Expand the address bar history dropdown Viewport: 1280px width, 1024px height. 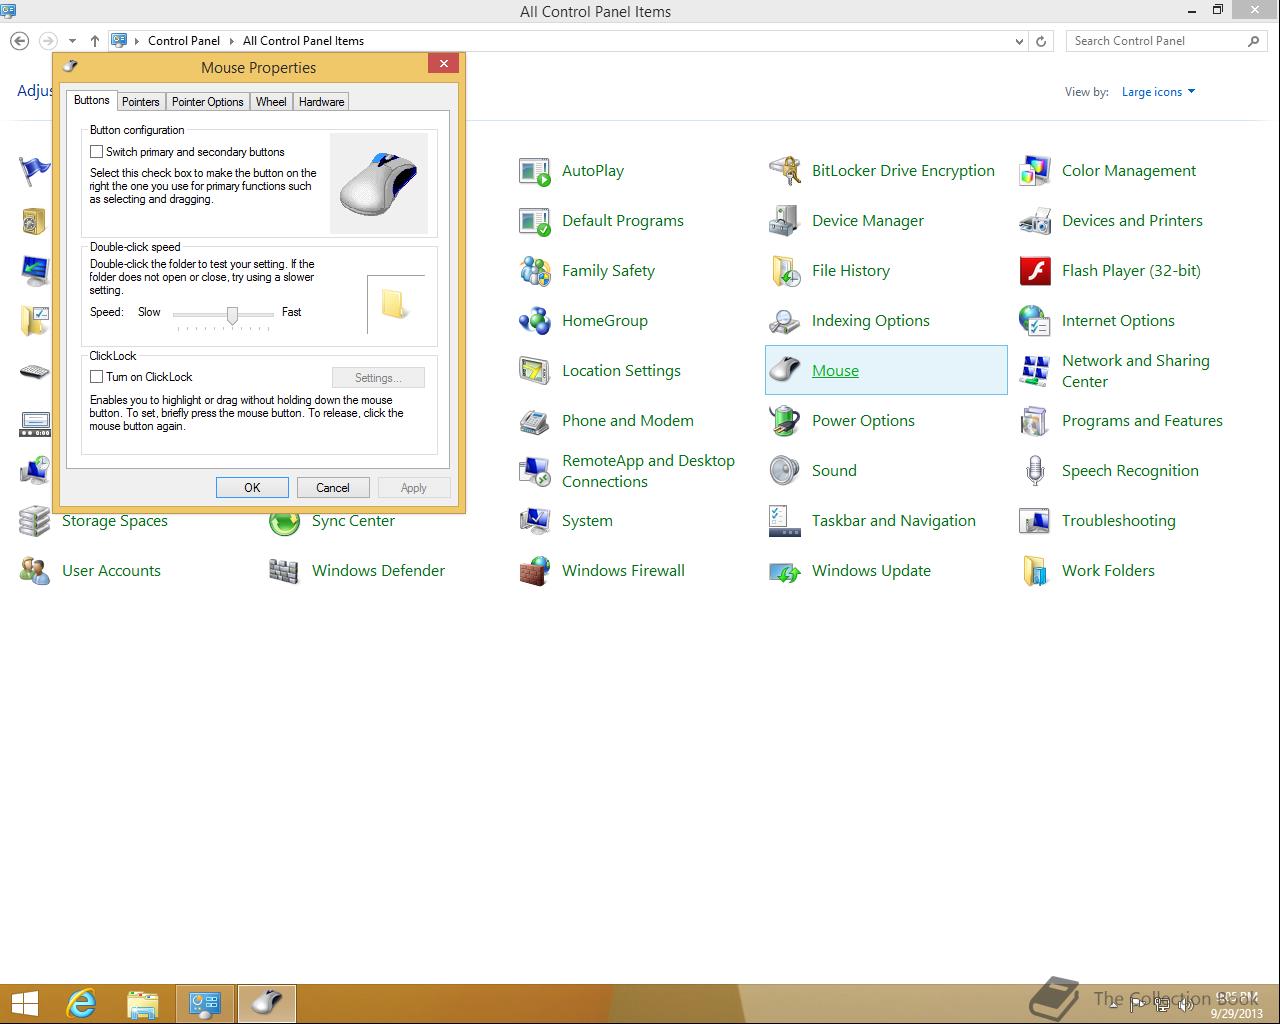pyautogui.click(x=1019, y=42)
